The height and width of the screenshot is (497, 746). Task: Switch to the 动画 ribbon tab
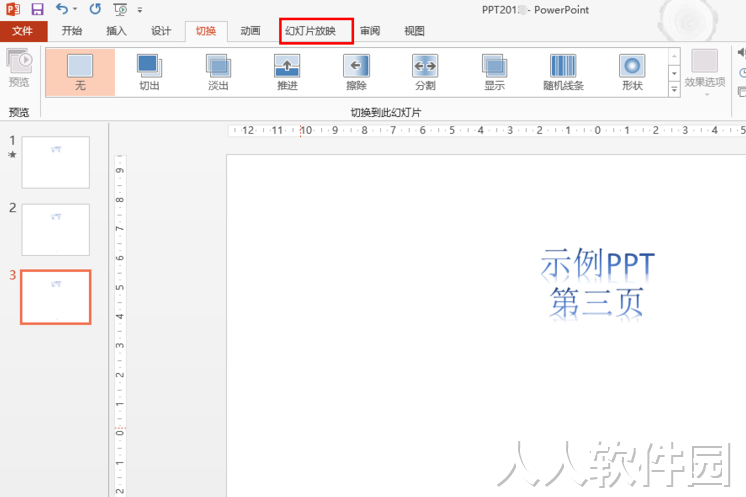pos(250,31)
